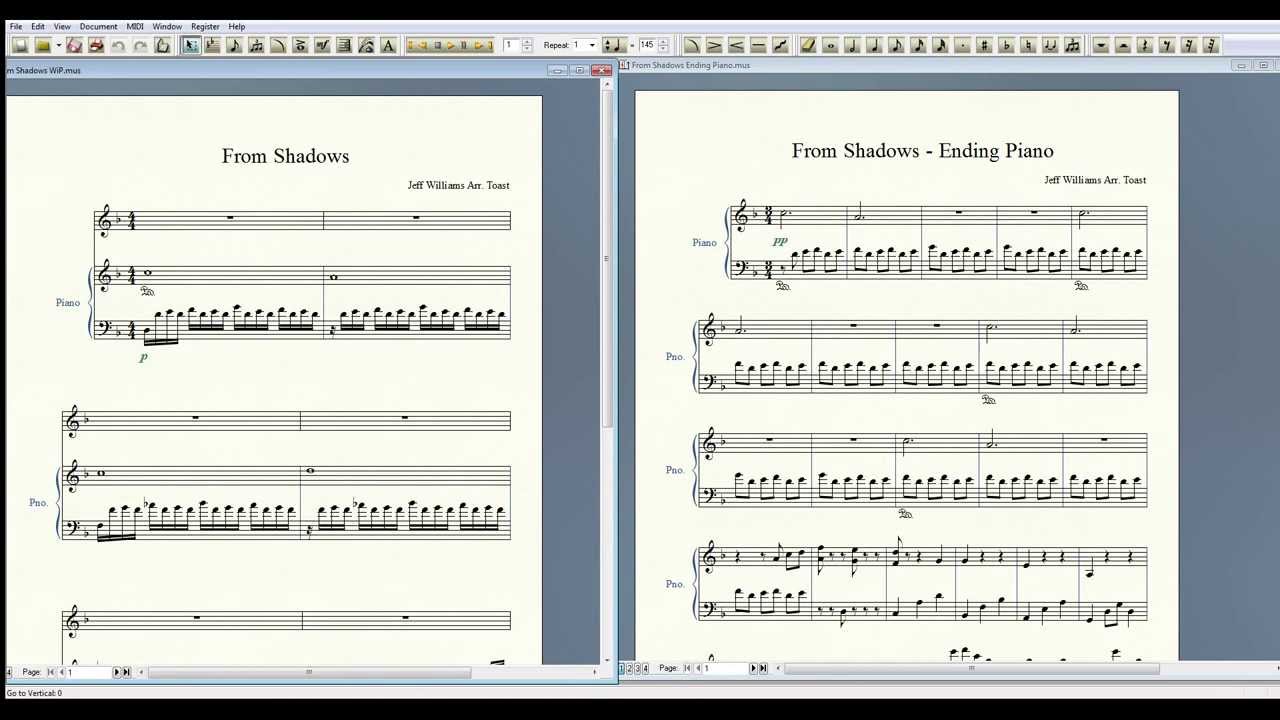Viewport: 1280px width, 720px height.
Task: Select the Eraser tool
Action: click(808, 45)
